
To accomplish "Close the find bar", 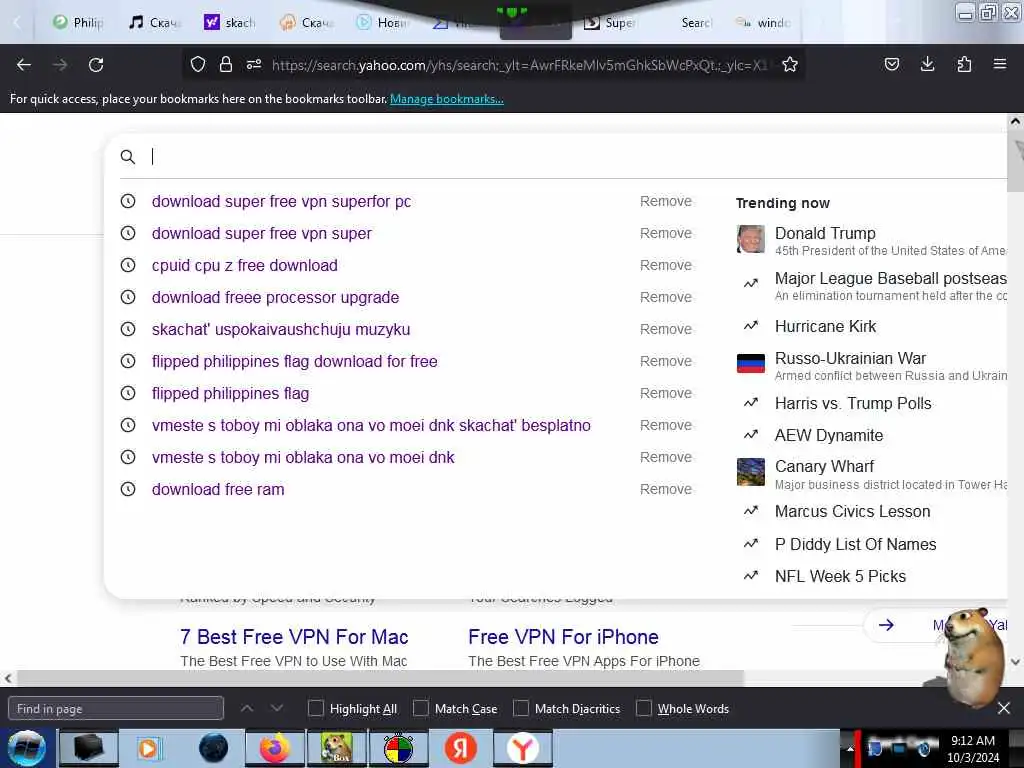I will point(1004,708).
